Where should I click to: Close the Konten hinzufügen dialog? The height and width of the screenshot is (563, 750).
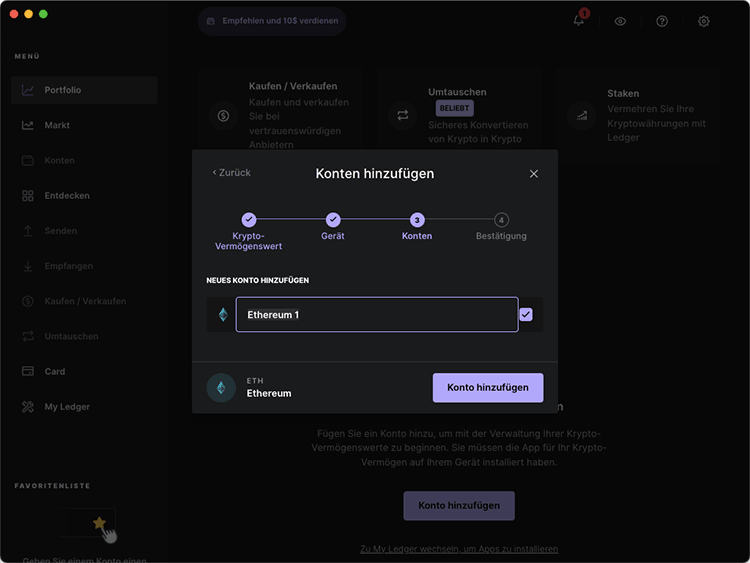534,174
